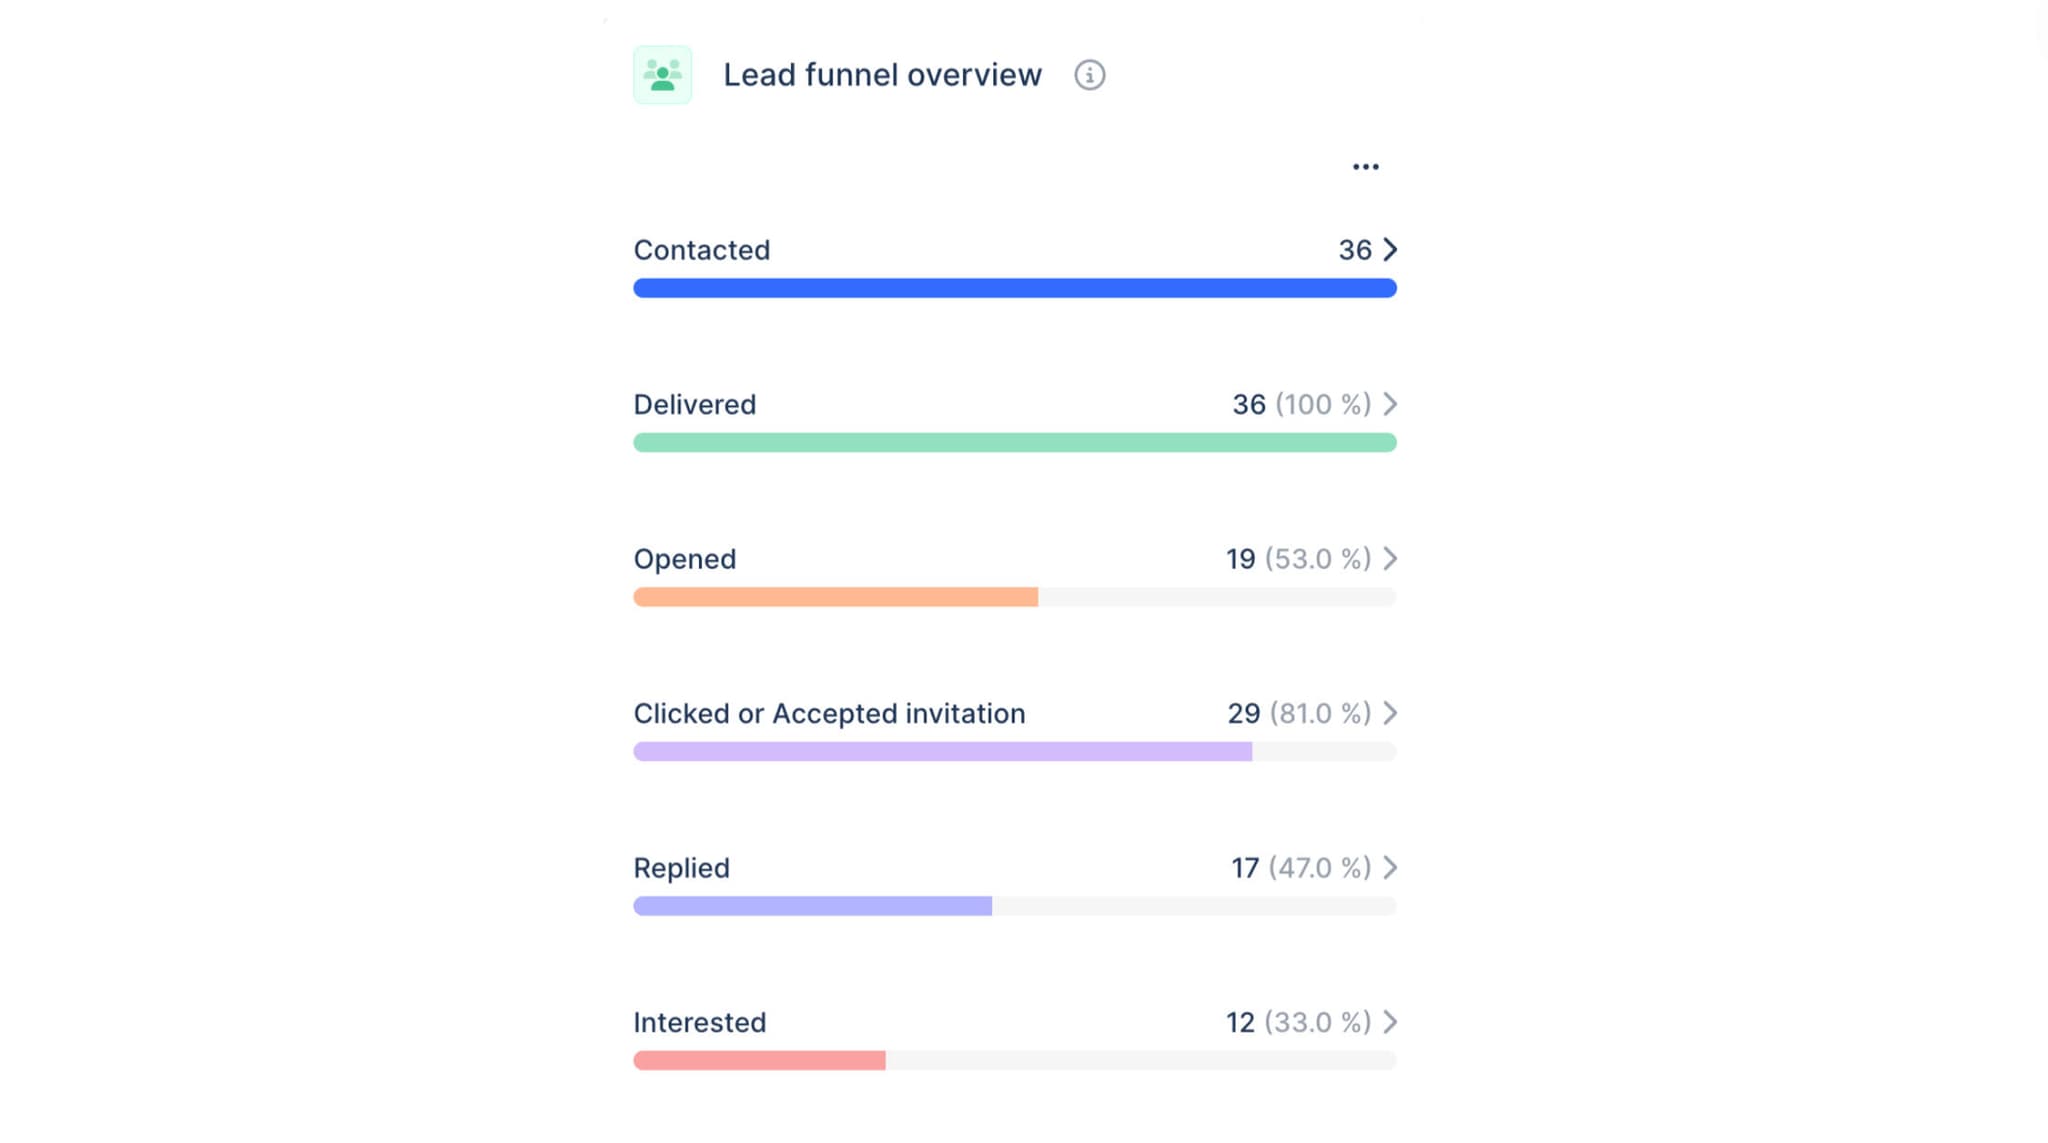Click the arrow icon next to Opened

coord(1390,559)
